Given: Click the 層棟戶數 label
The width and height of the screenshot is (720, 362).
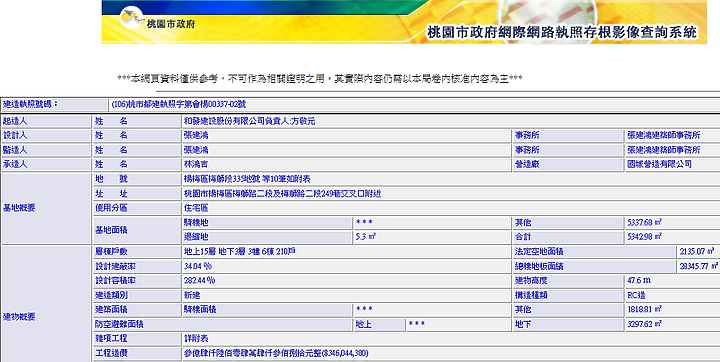Looking at the screenshot, I should pos(111,251).
